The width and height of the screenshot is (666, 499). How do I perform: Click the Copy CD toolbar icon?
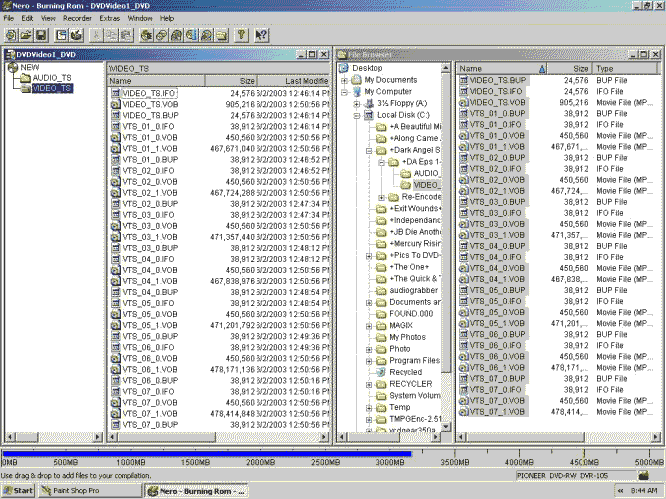[x=161, y=35]
